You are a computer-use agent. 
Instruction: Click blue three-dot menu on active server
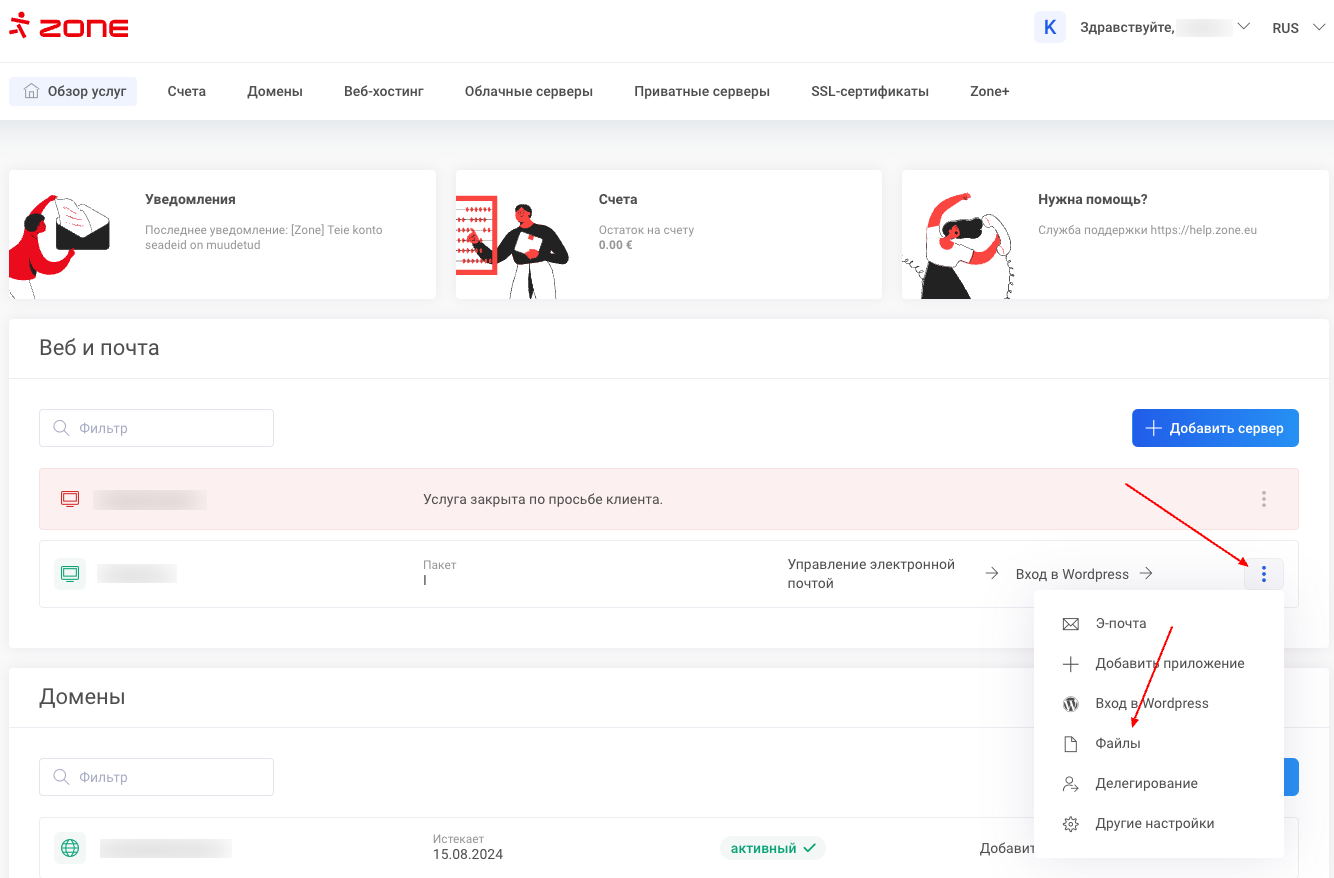coord(1263,574)
